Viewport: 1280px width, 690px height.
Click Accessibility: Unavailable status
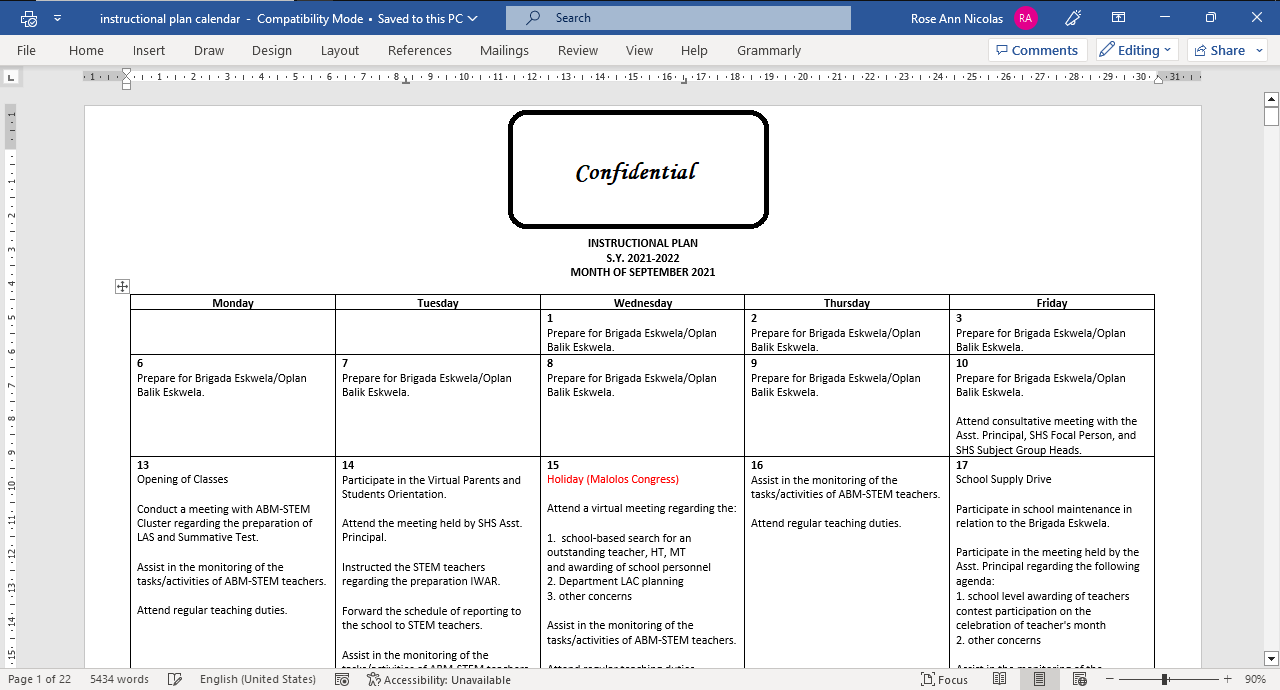click(x=438, y=679)
